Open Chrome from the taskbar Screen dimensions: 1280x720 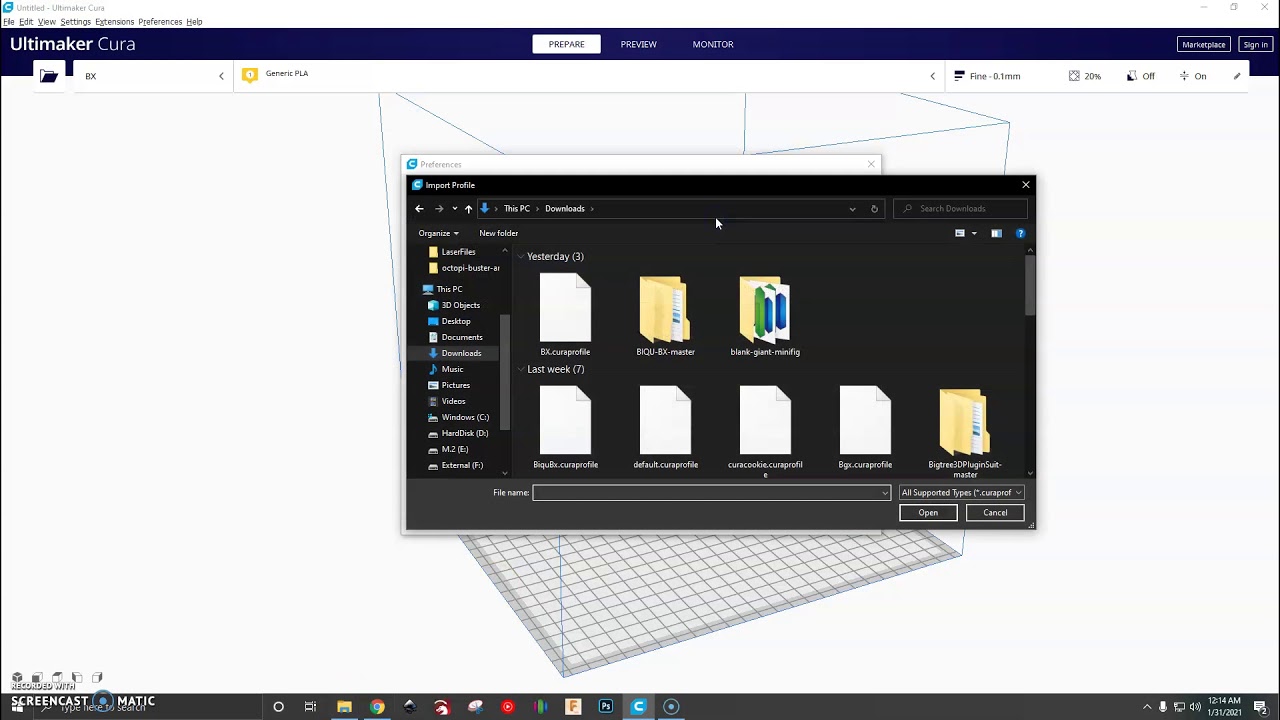[376, 707]
